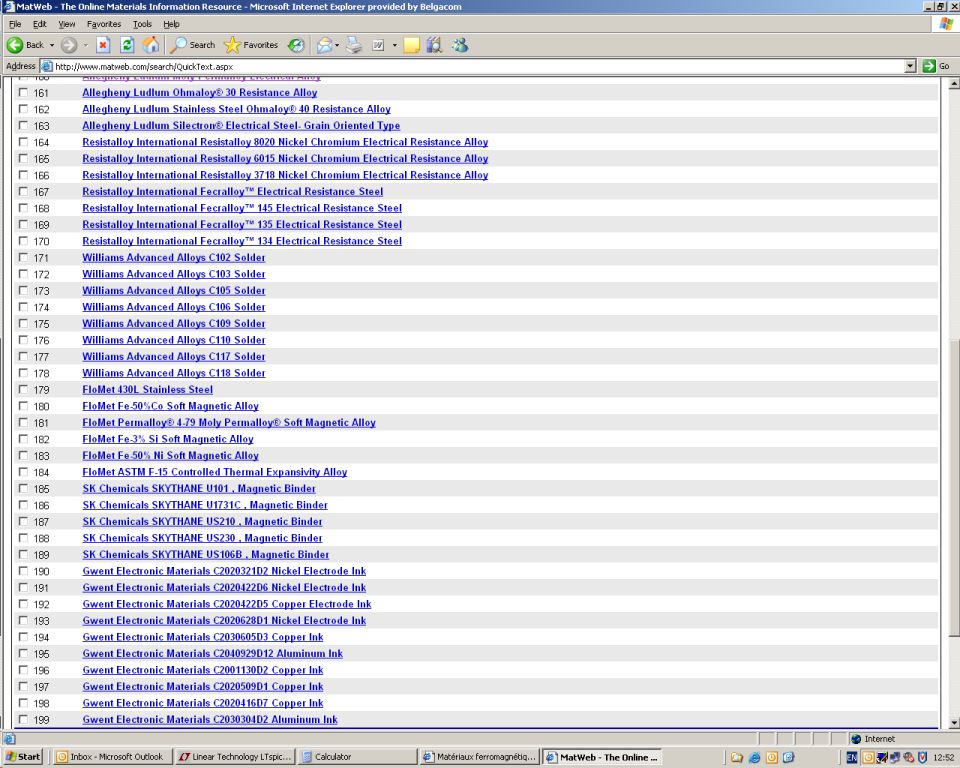
Task: Go to the Home page icon
Action: click(x=151, y=45)
